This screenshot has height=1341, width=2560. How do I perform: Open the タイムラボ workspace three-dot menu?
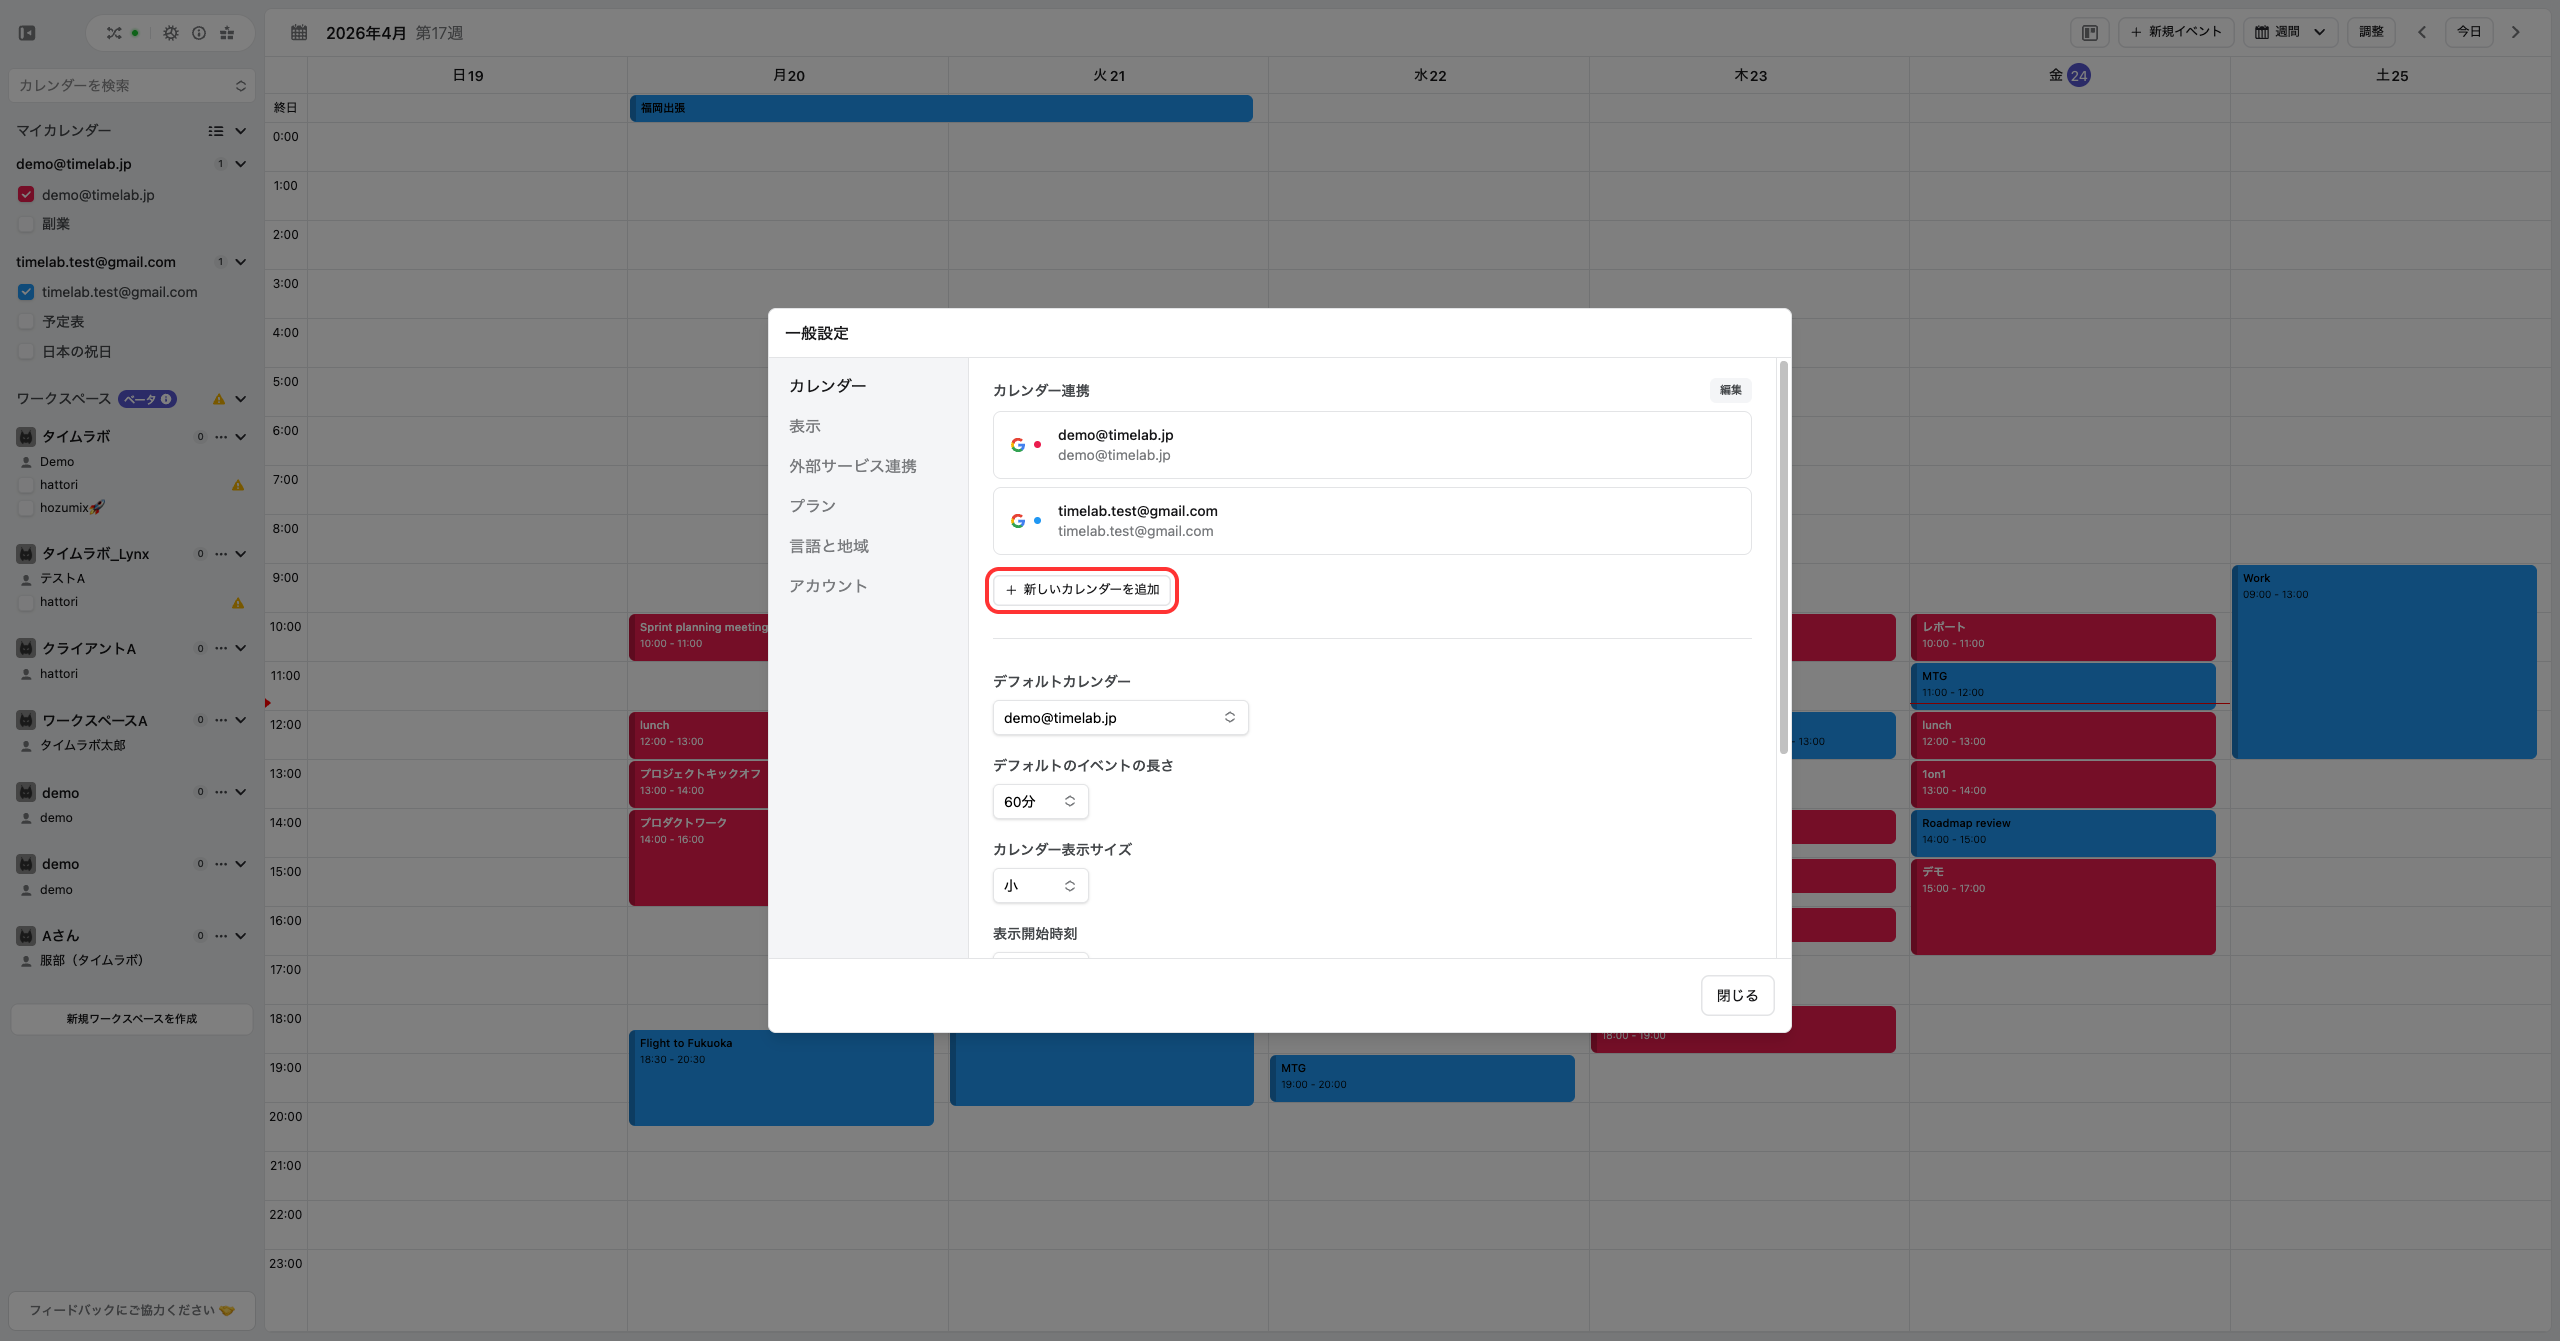point(221,437)
